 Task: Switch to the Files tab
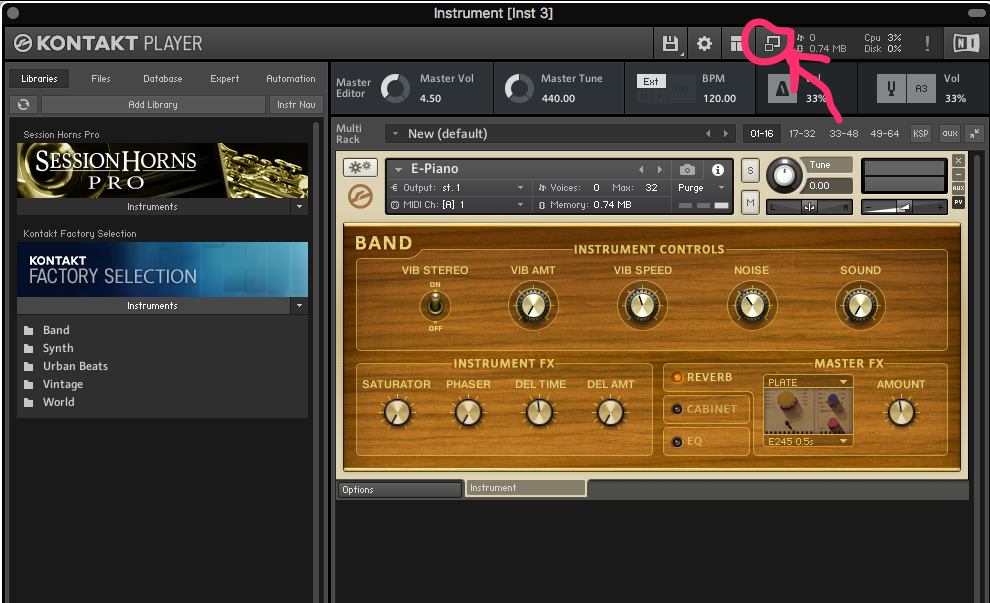click(100, 78)
